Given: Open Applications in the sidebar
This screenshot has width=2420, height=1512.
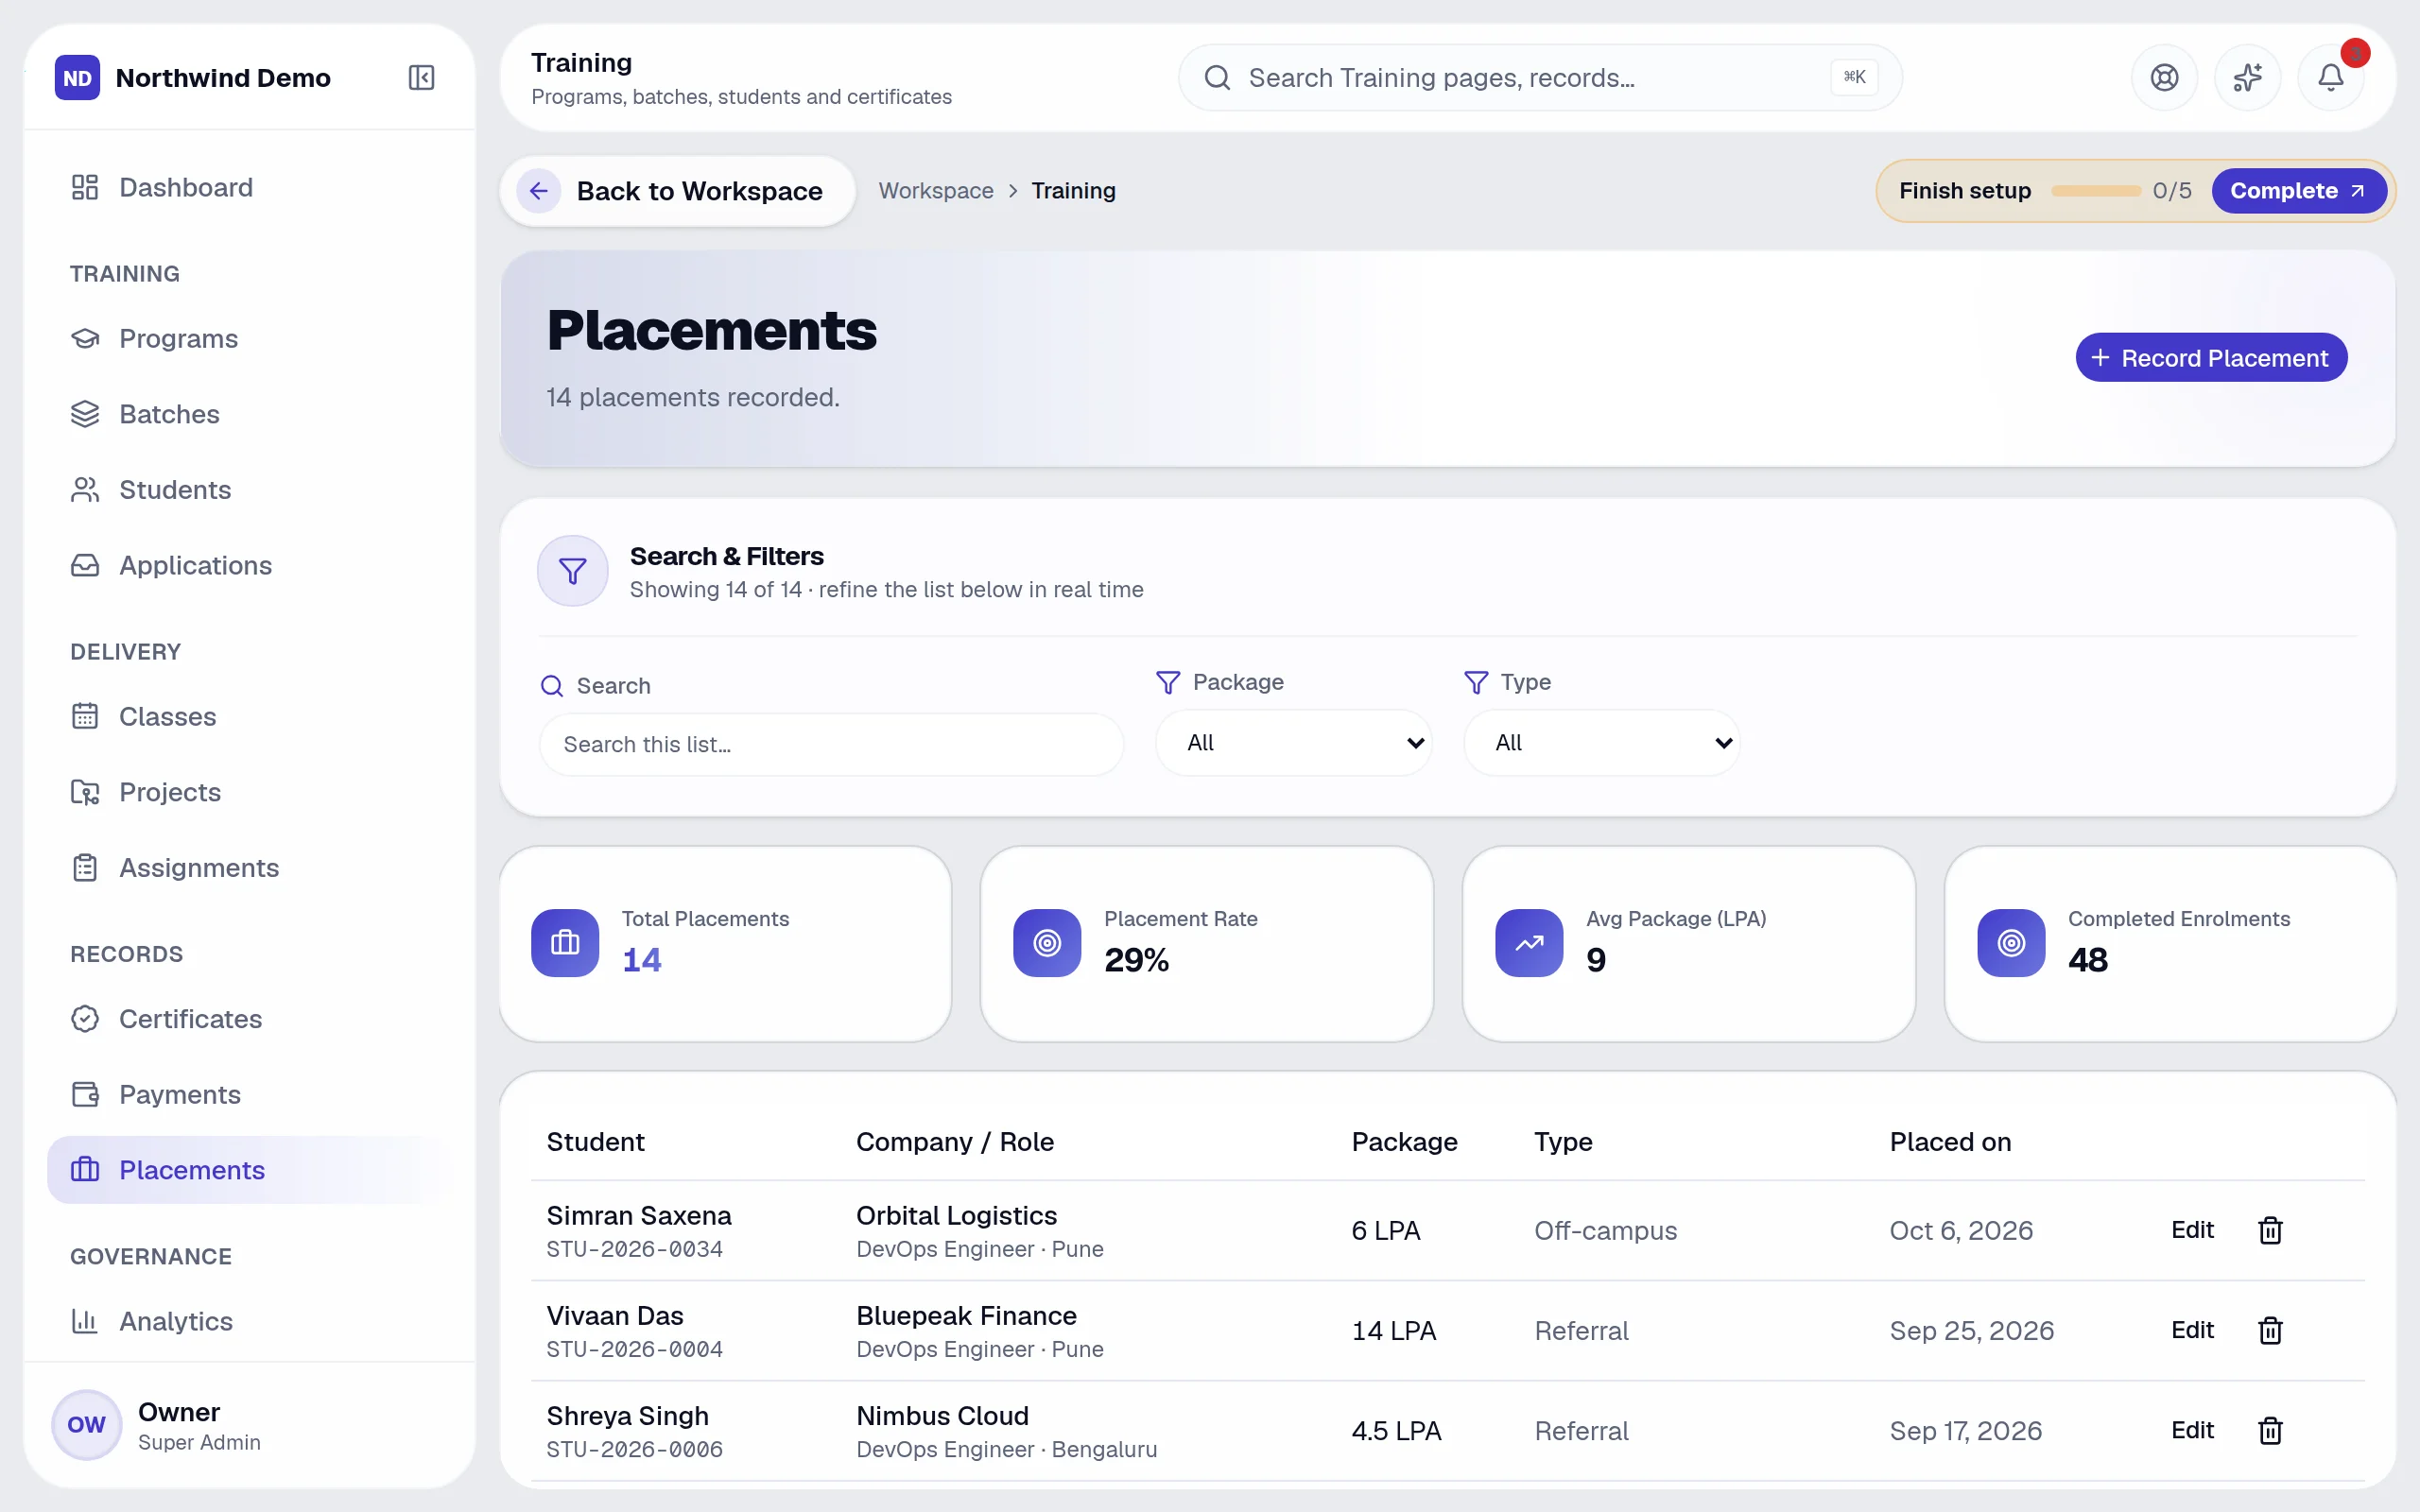Looking at the screenshot, I should click(249, 565).
